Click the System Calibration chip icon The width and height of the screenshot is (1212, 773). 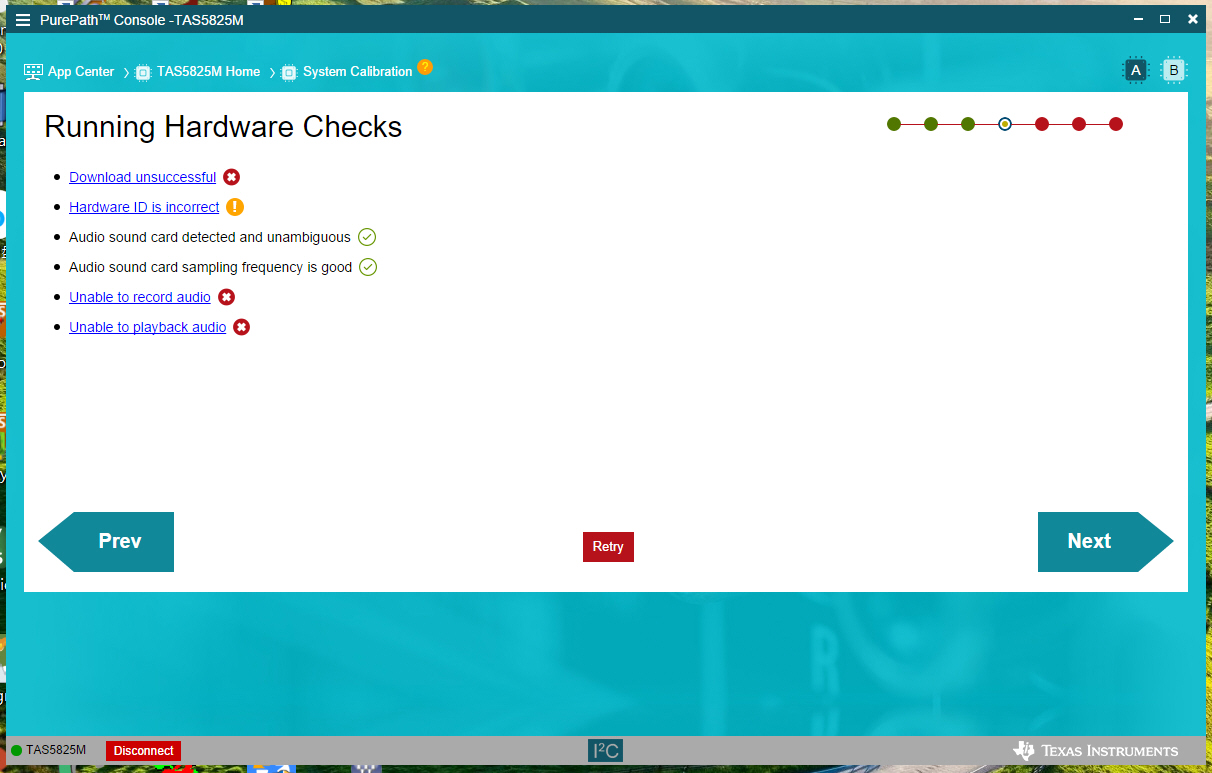289,72
